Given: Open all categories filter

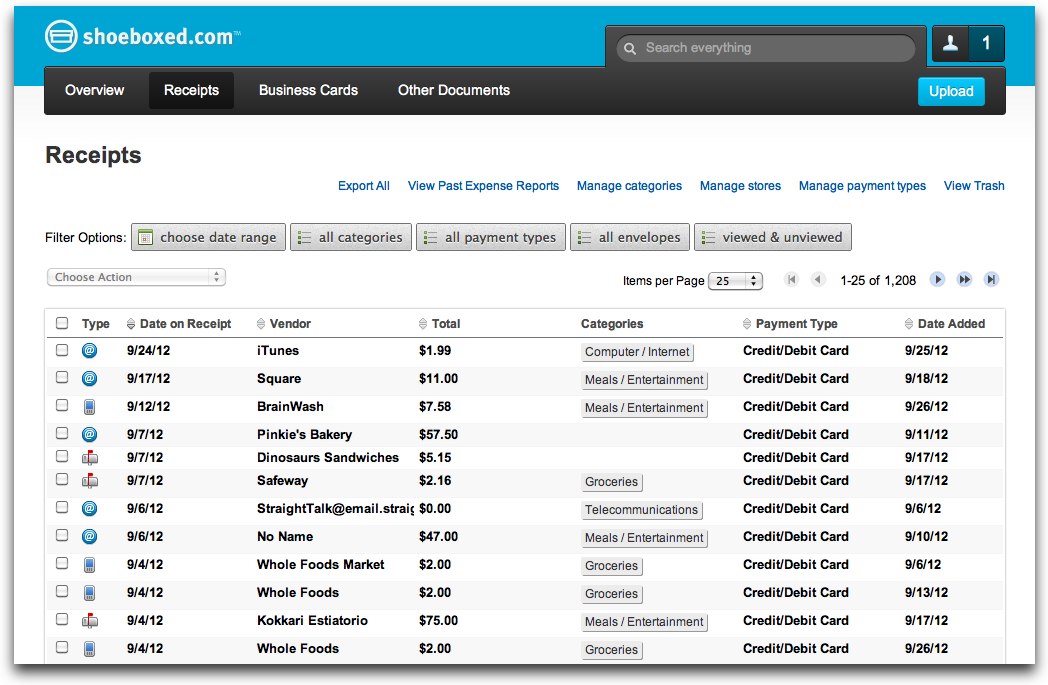Looking at the screenshot, I should [x=351, y=237].
